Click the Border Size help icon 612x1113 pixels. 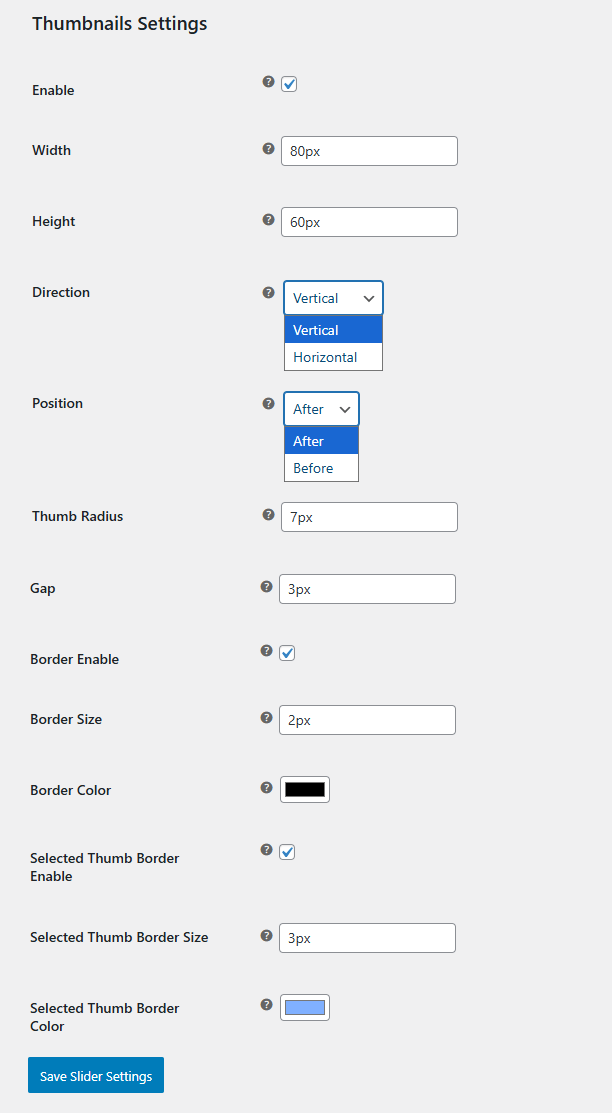(266, 717)
